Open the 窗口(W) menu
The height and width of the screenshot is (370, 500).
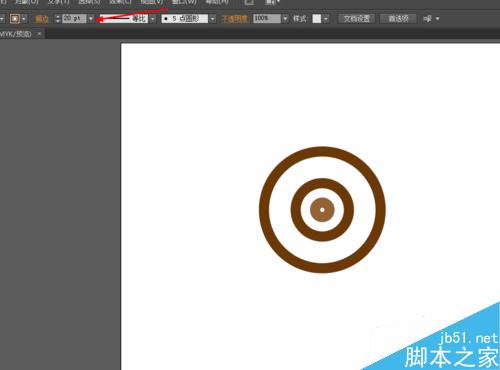pyautogui.click(x=184, y=2)
